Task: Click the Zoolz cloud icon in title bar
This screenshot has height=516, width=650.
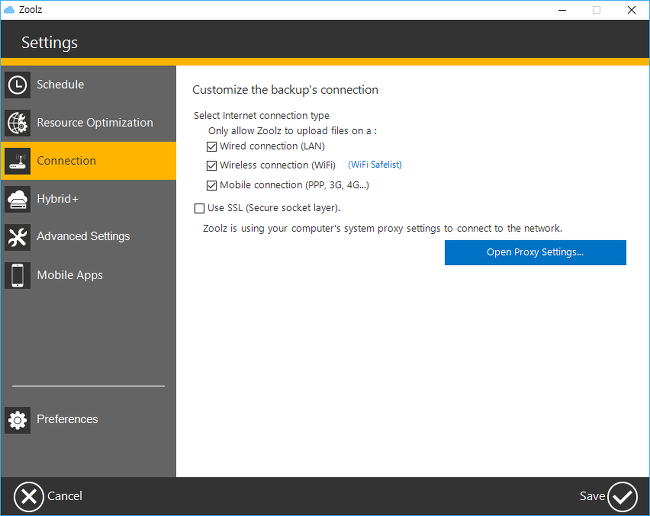Action: click(x=9, y=10)
